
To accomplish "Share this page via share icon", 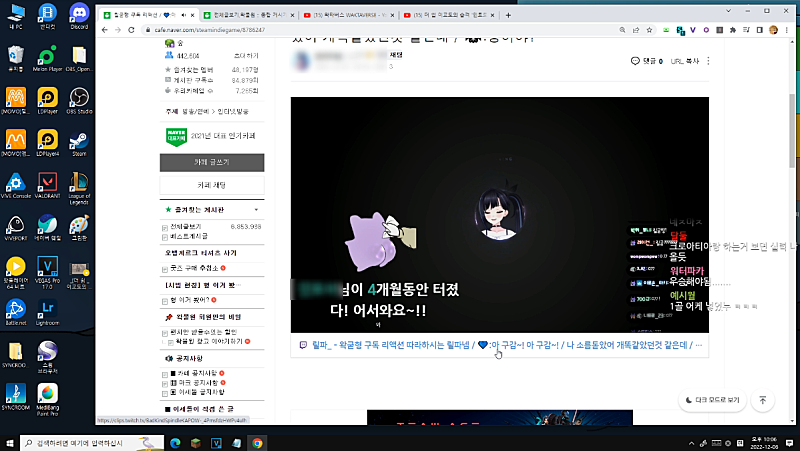I will (x=636, y=30).
